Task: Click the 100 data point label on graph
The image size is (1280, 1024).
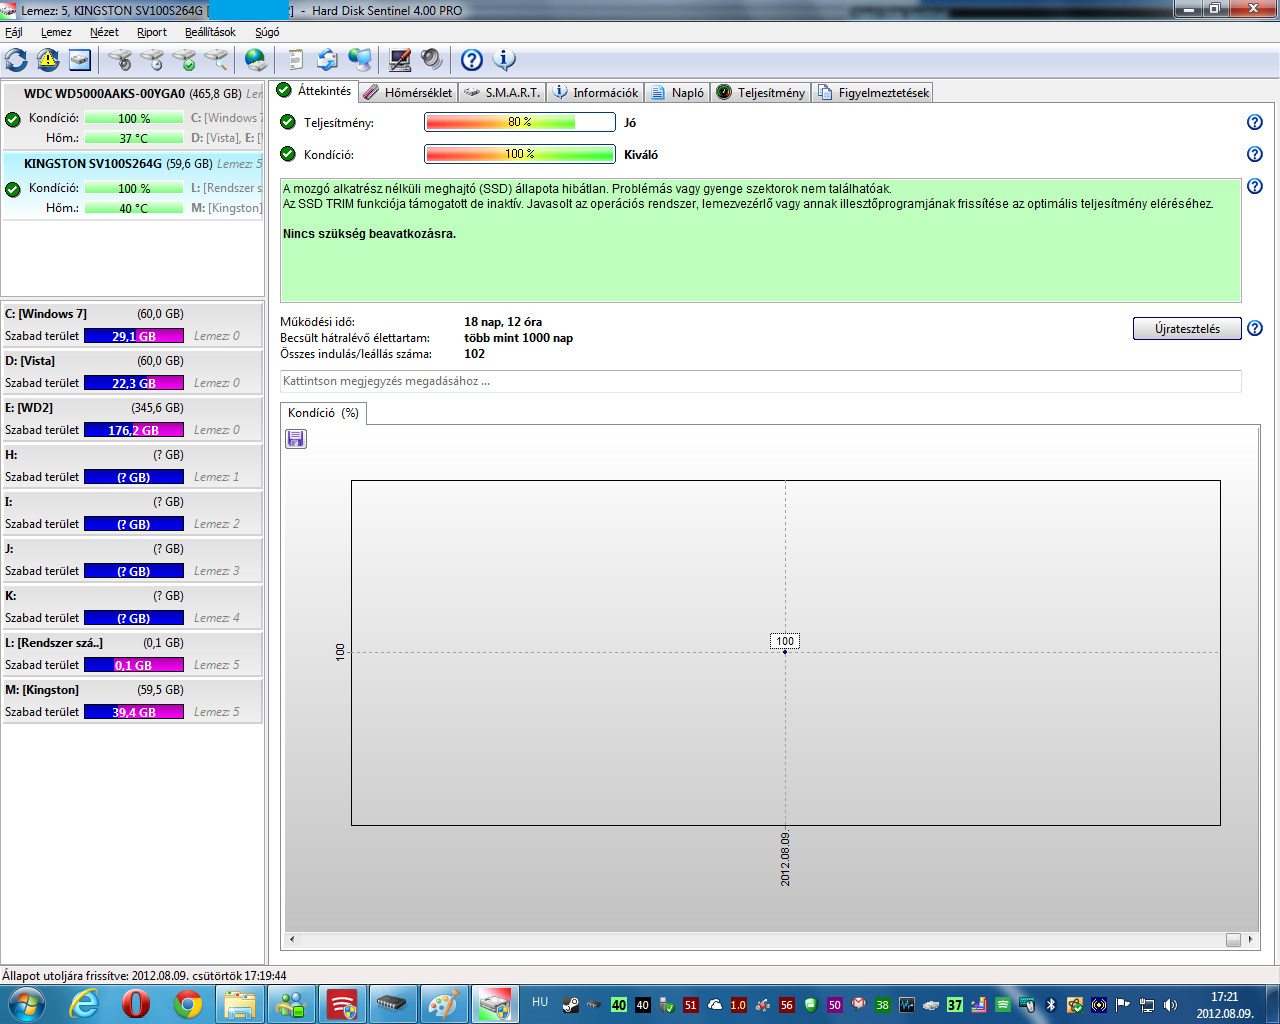Action: point(785,641)
